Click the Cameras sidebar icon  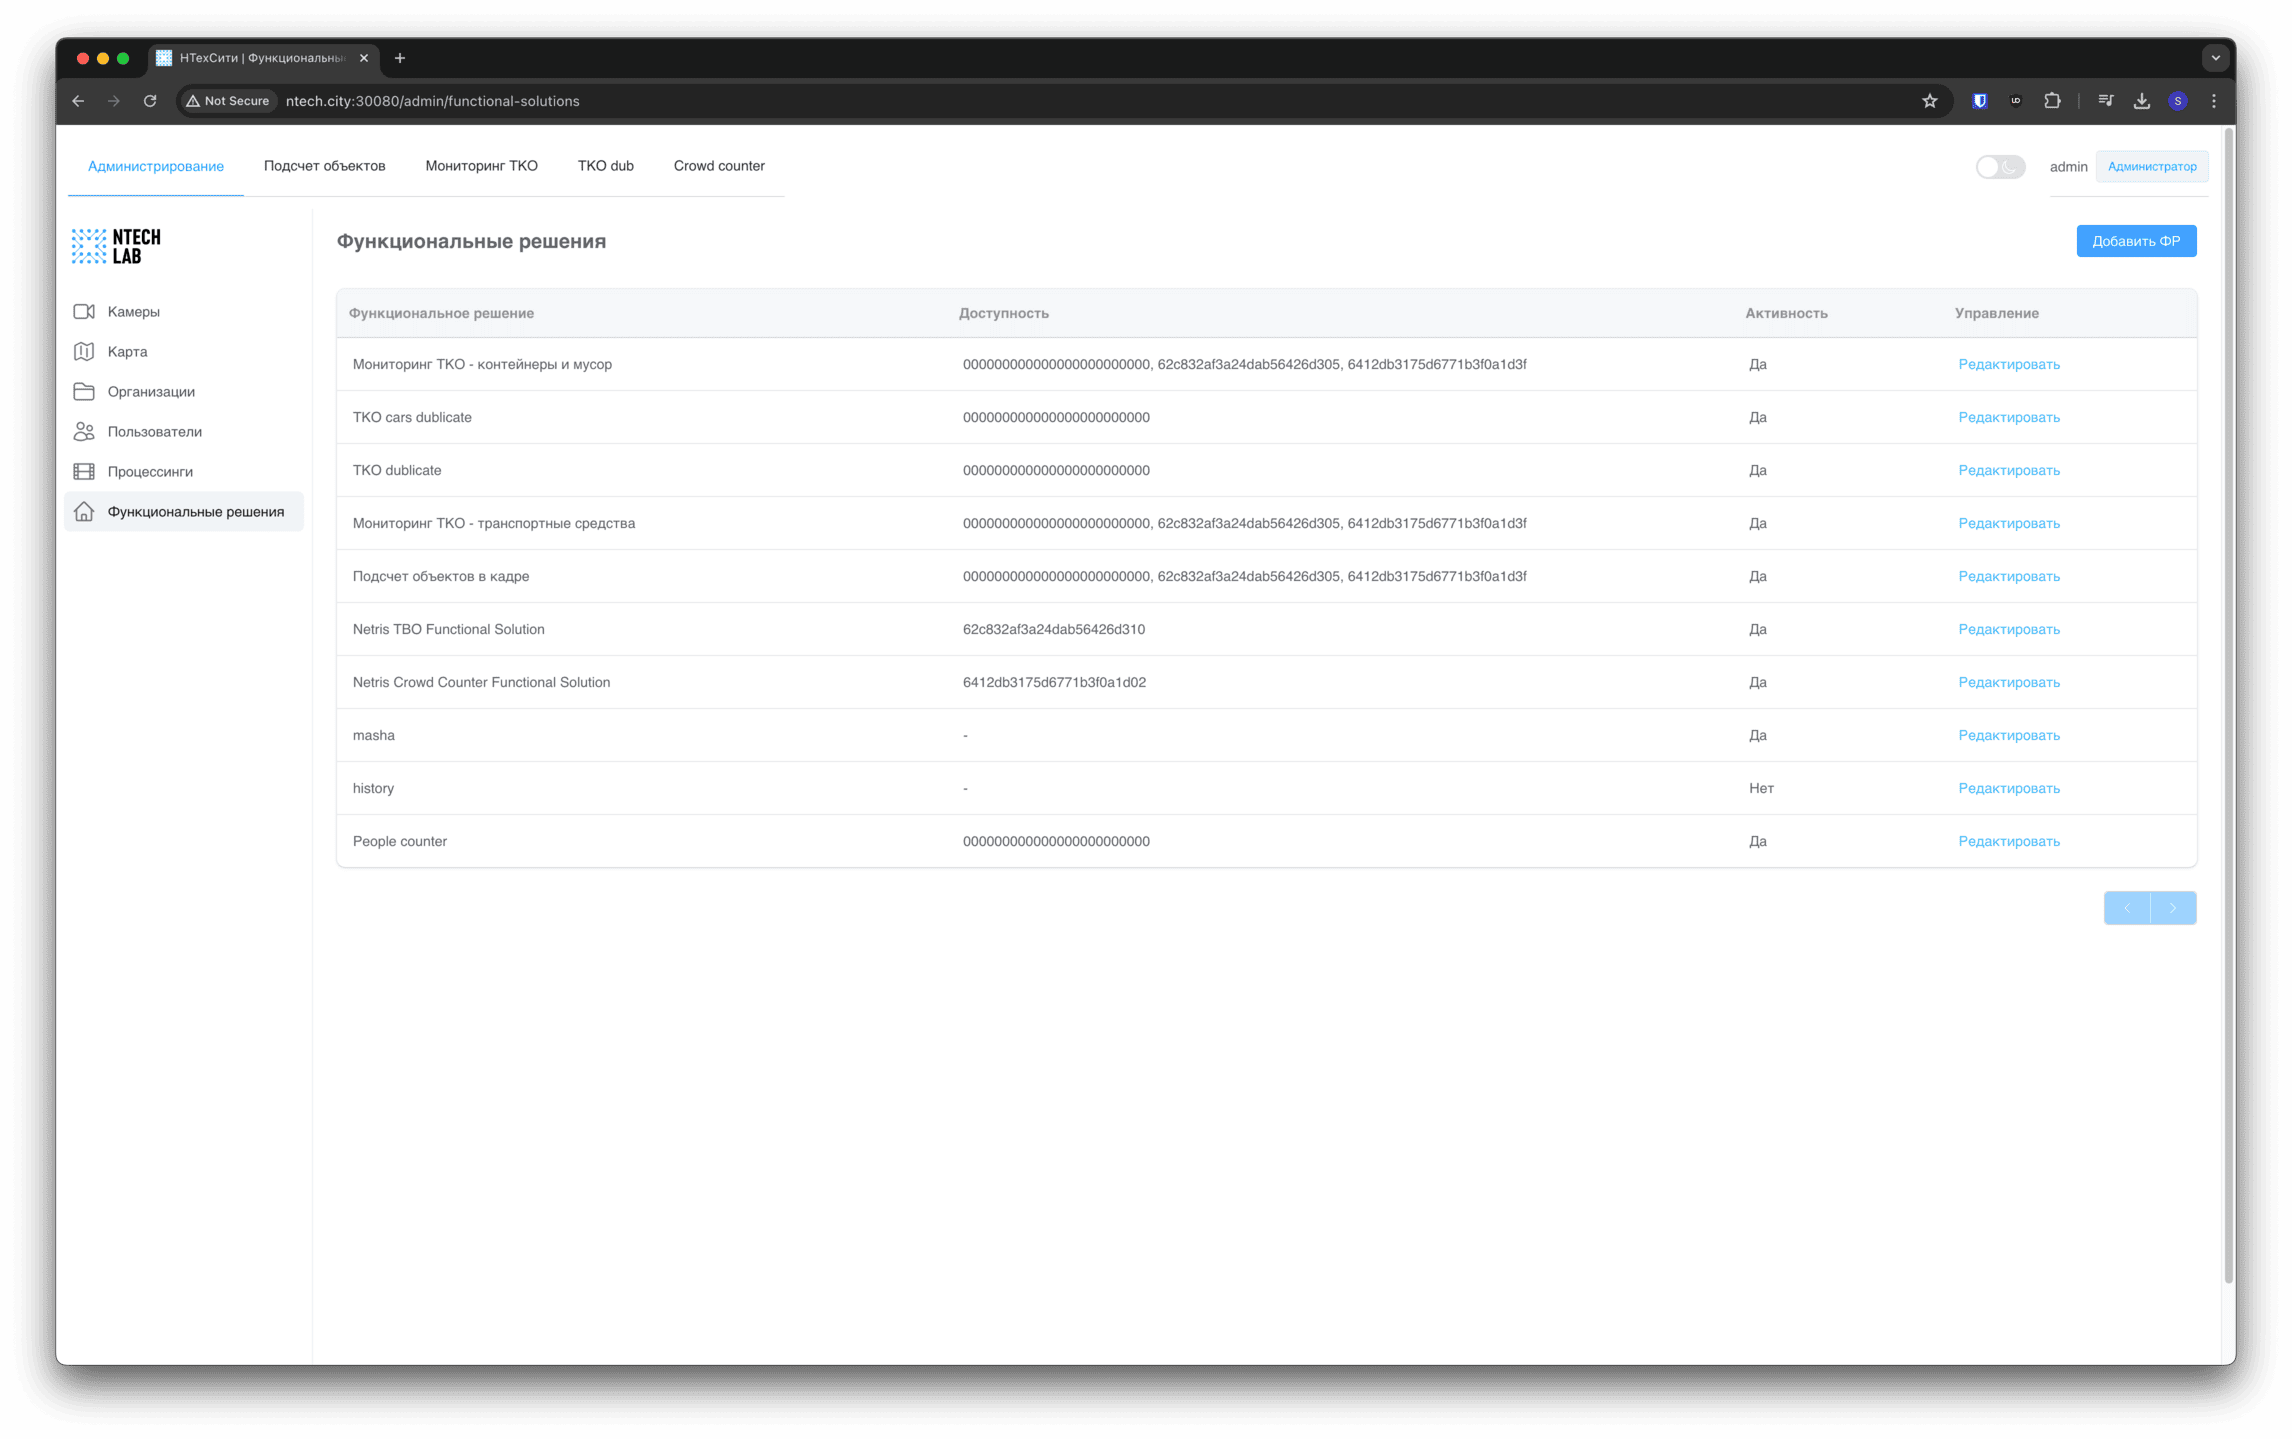tap(84, 312)
